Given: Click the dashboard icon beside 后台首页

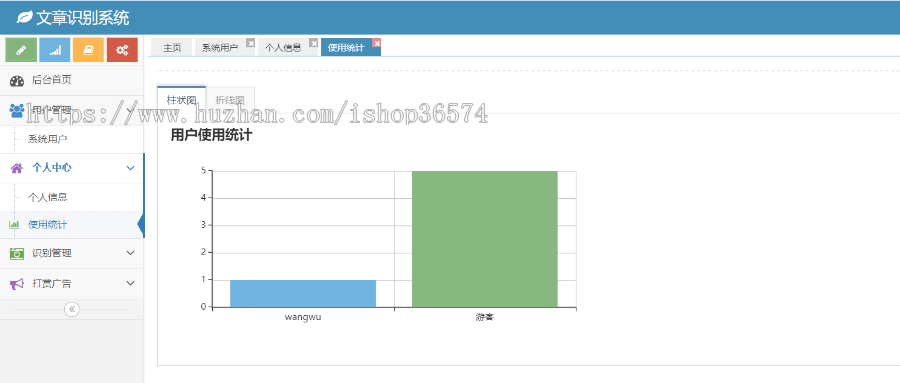Looking at the screenshot, I should 17,81.
